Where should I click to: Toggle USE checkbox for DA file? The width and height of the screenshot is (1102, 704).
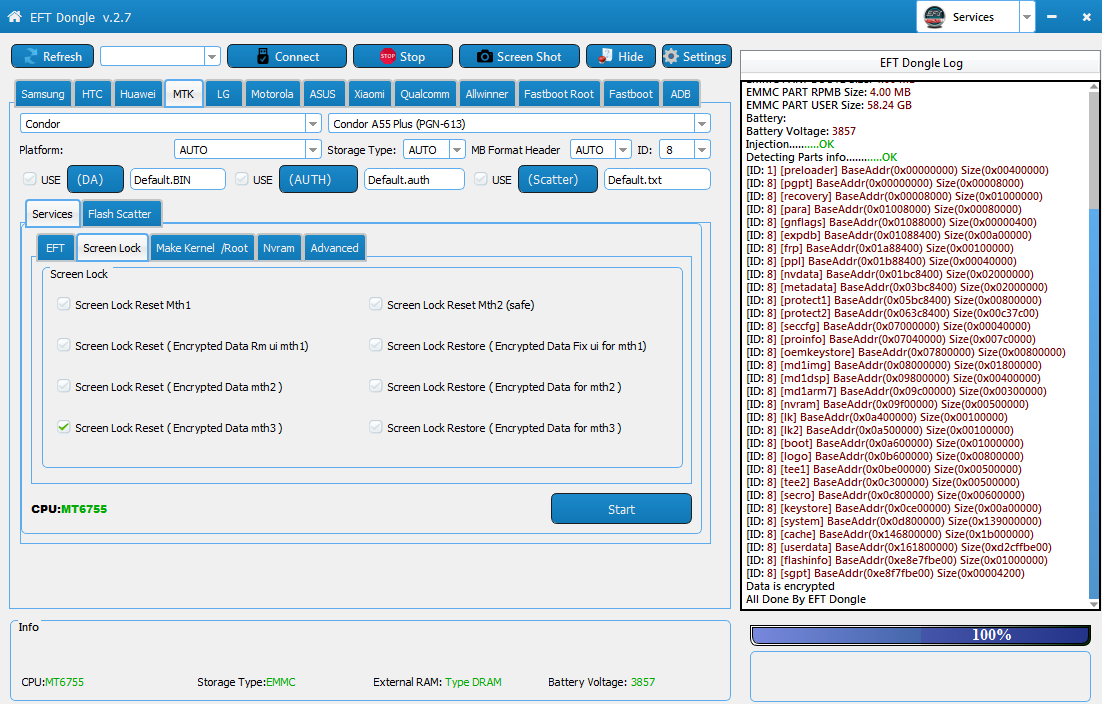(x=30, y=179)
